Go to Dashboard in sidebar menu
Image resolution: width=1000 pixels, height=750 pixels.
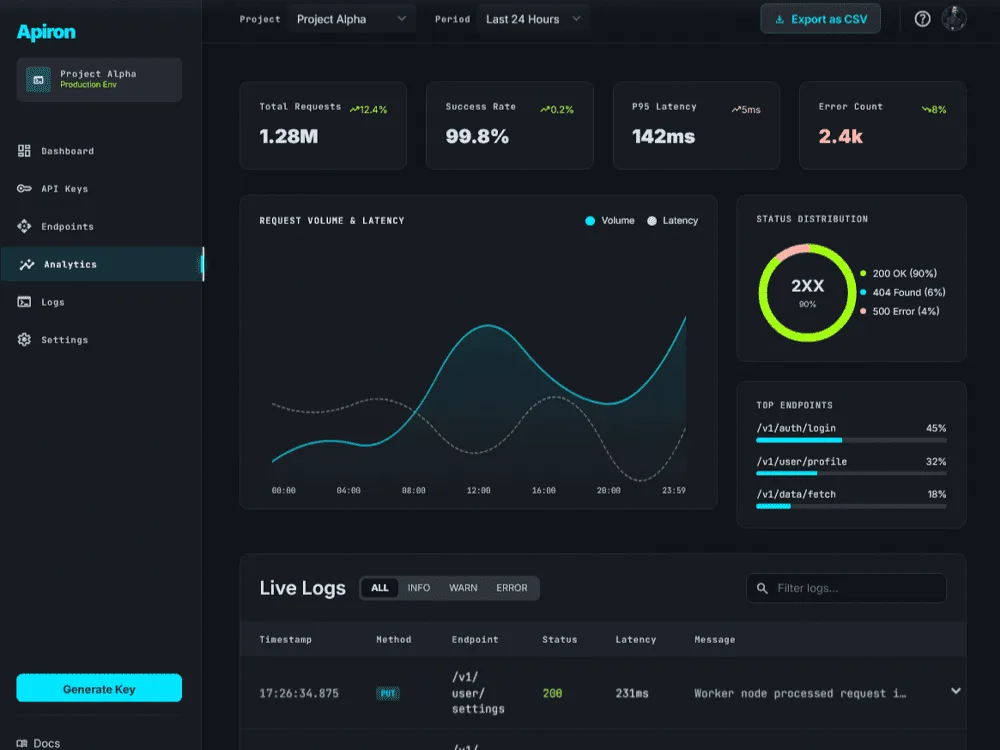click(x=101, y=151)
